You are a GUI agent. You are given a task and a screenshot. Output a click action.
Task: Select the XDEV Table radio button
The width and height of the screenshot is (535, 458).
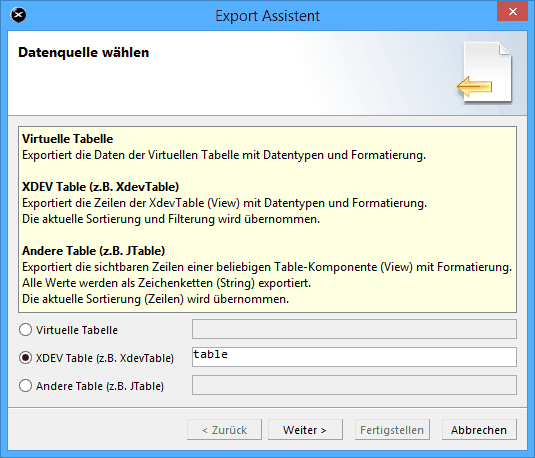pyautogui.click(x=26, y=358)
